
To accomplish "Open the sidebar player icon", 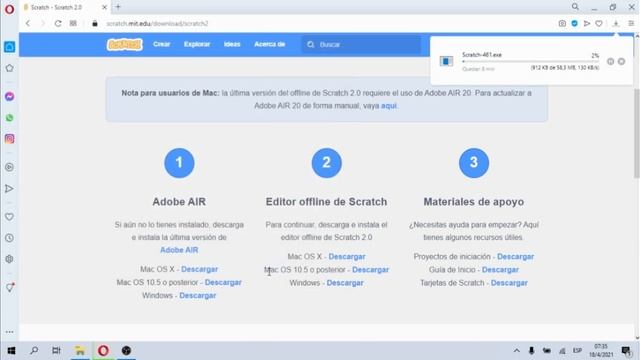I will 9,167.
